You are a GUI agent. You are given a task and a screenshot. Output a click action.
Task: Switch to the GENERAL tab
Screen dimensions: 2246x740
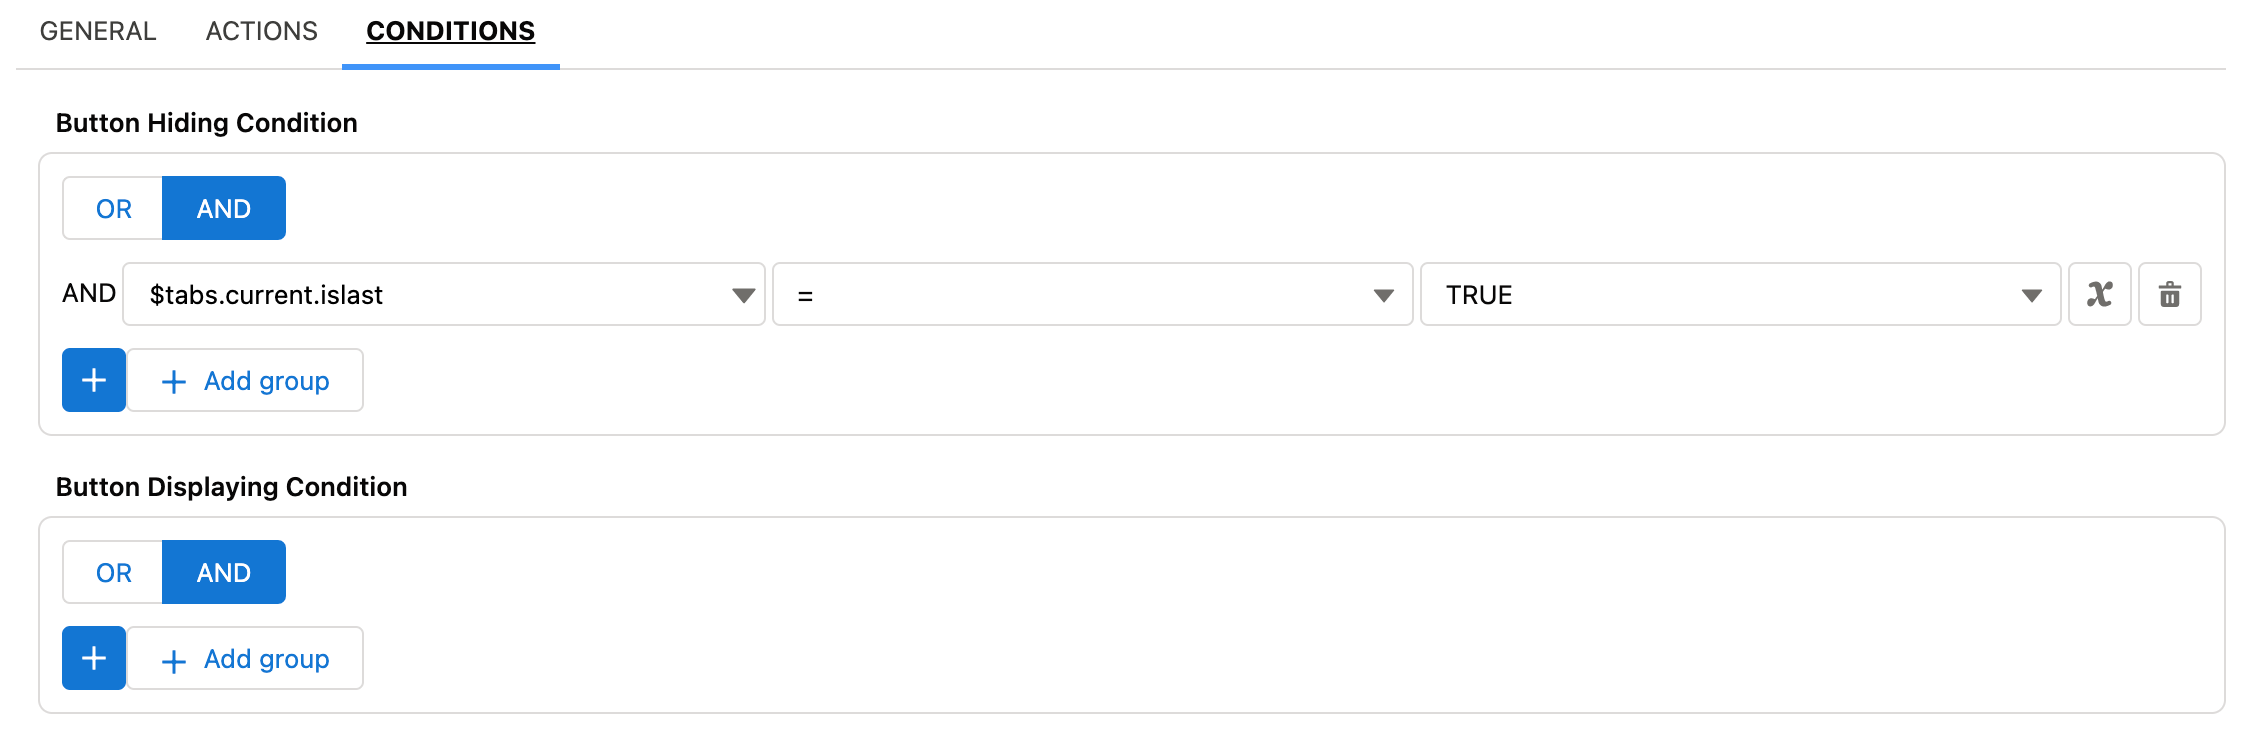click(x=96, y=31)
